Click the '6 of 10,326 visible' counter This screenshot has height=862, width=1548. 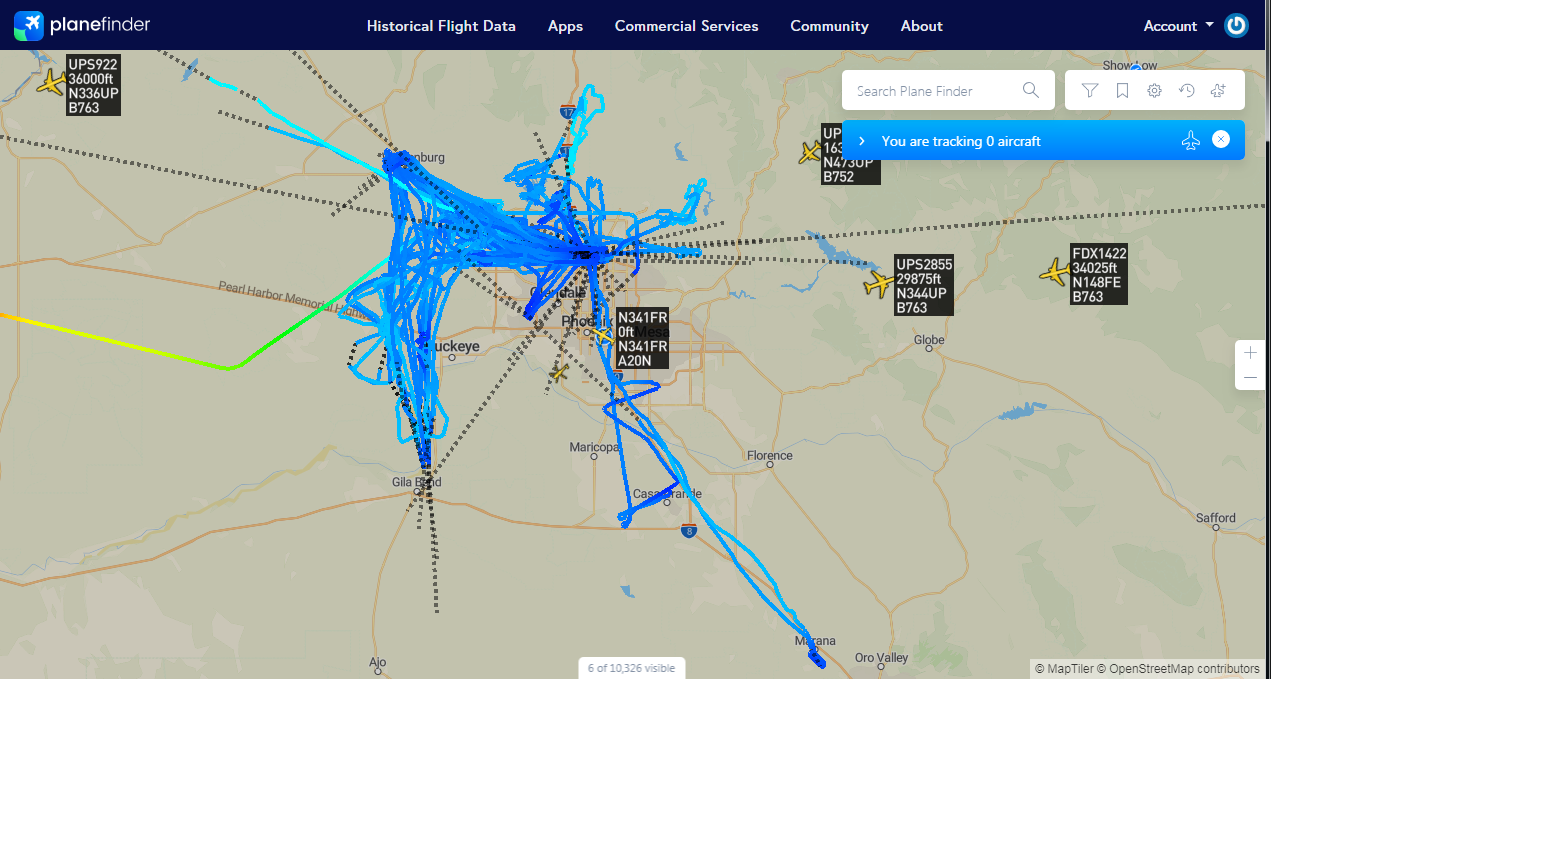coord(631,668)
